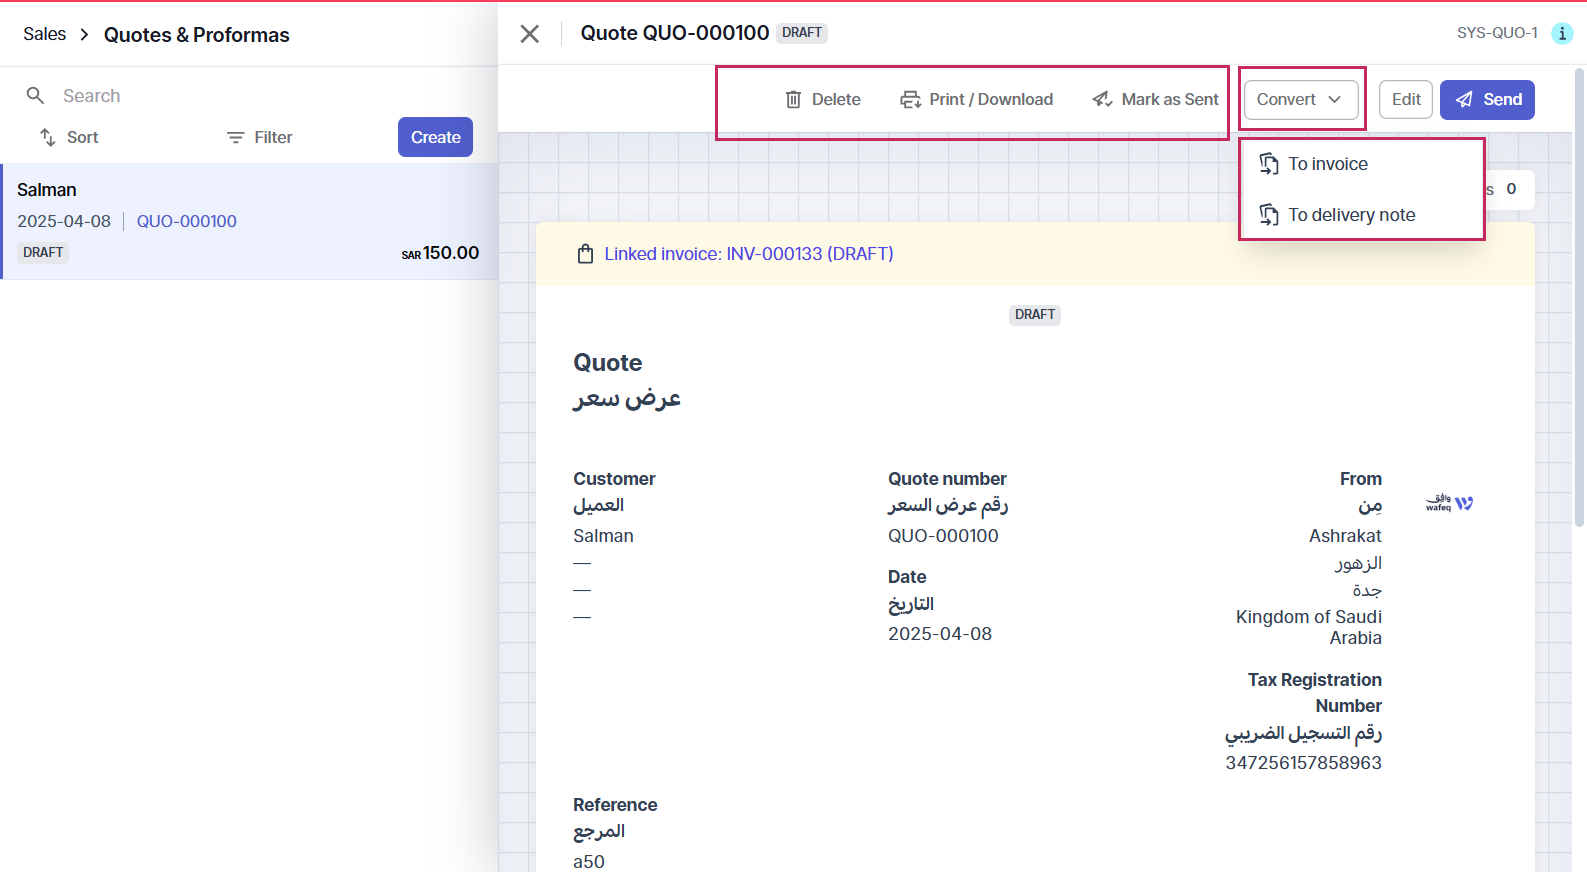
Task: Click the blue info icon beside SYS-QUO-1
Action: point(1561,33)
